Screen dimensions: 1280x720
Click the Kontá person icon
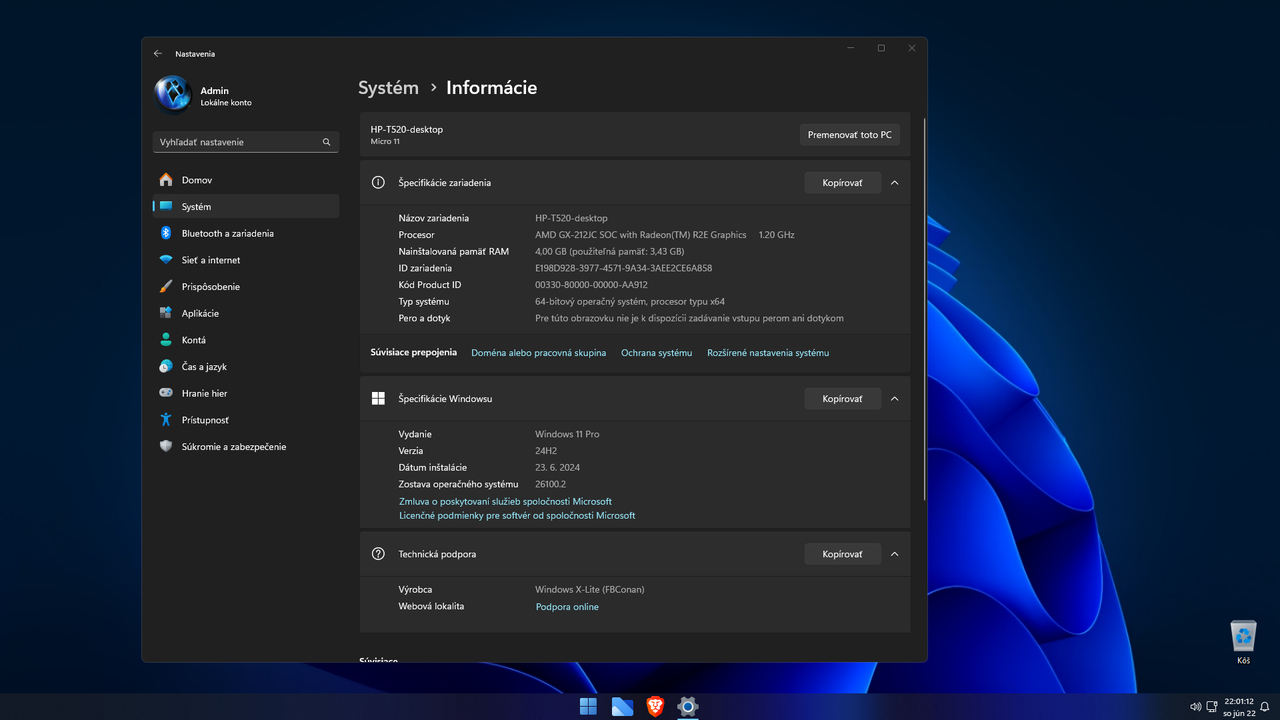(x=166, y=340)
